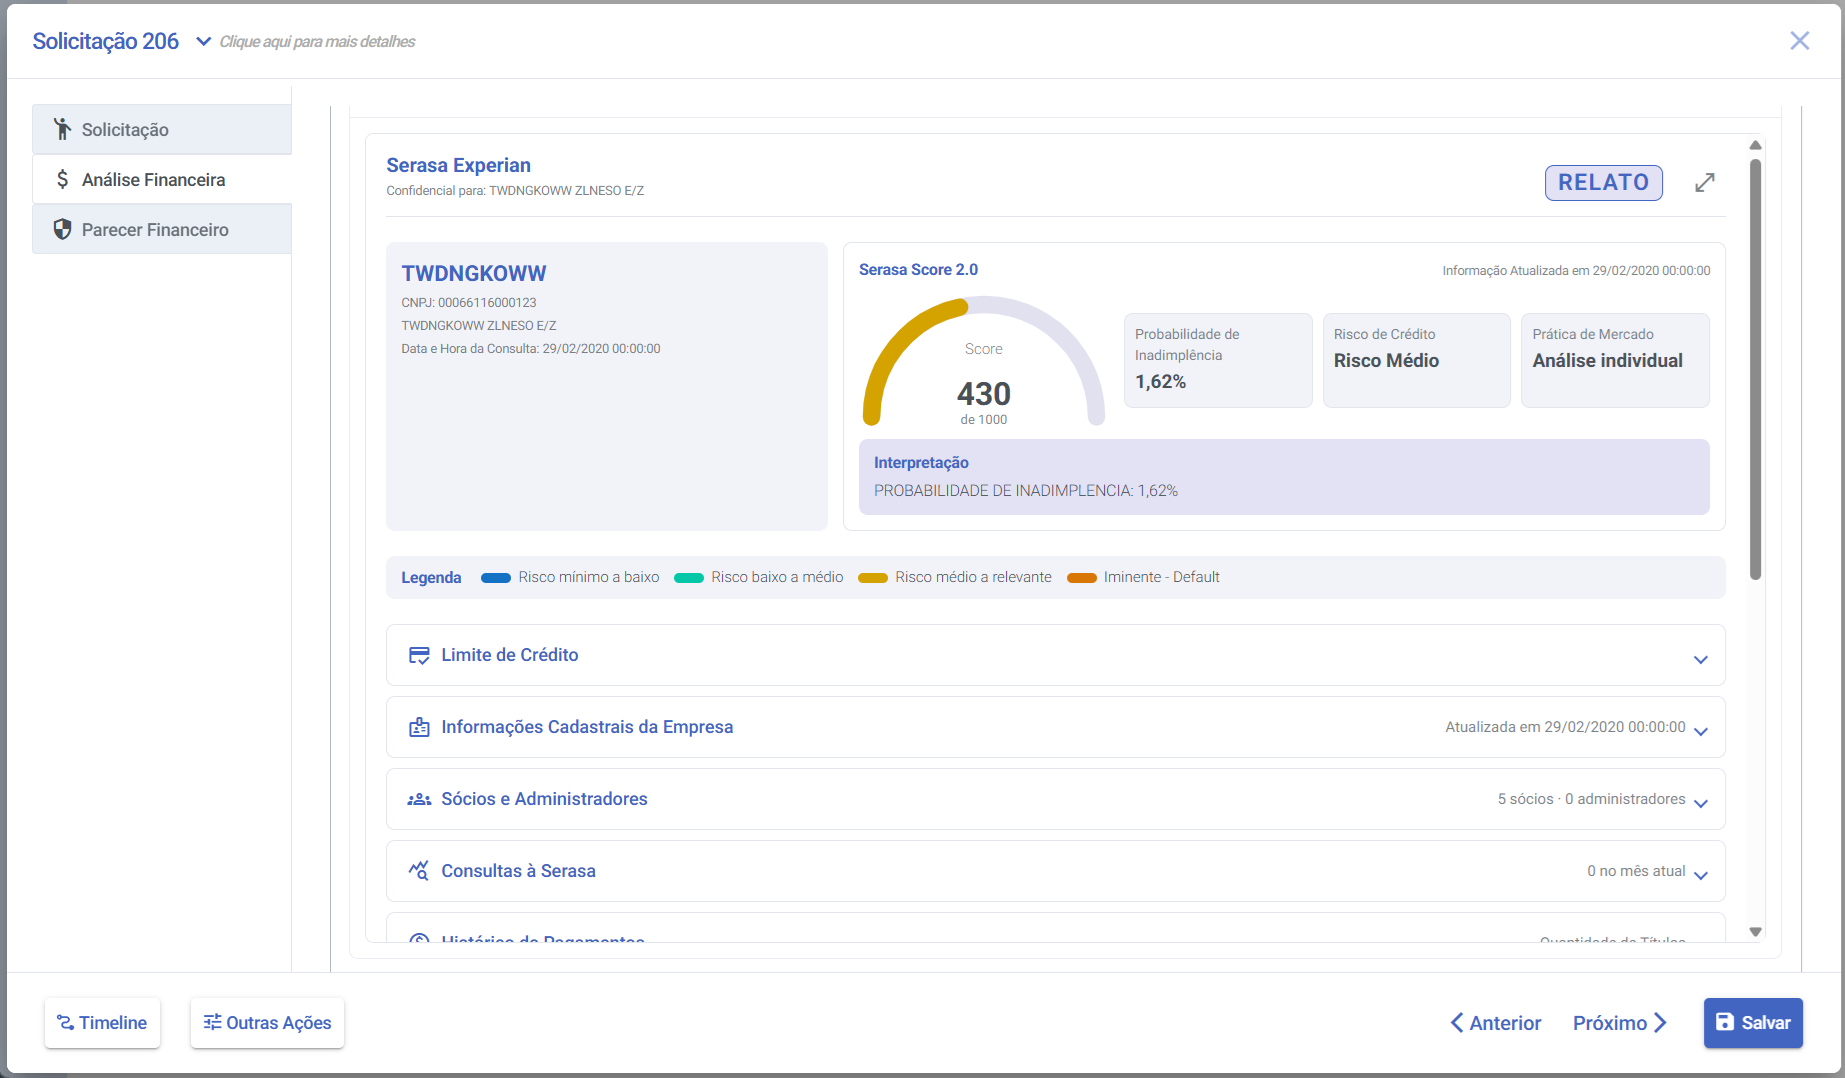Click the Score 430 gauge arc
1845x1078 pixels.
[984, 361]
